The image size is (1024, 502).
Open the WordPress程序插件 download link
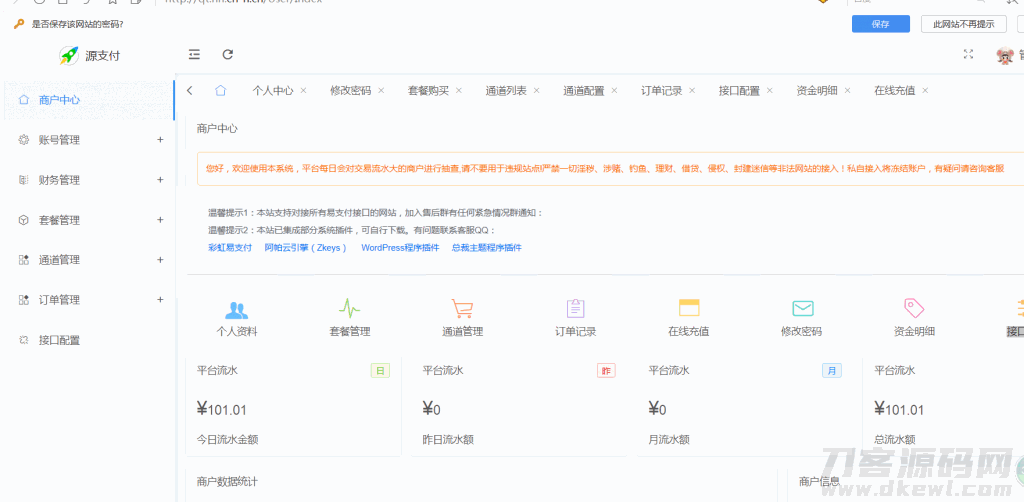tap(400, 247)
